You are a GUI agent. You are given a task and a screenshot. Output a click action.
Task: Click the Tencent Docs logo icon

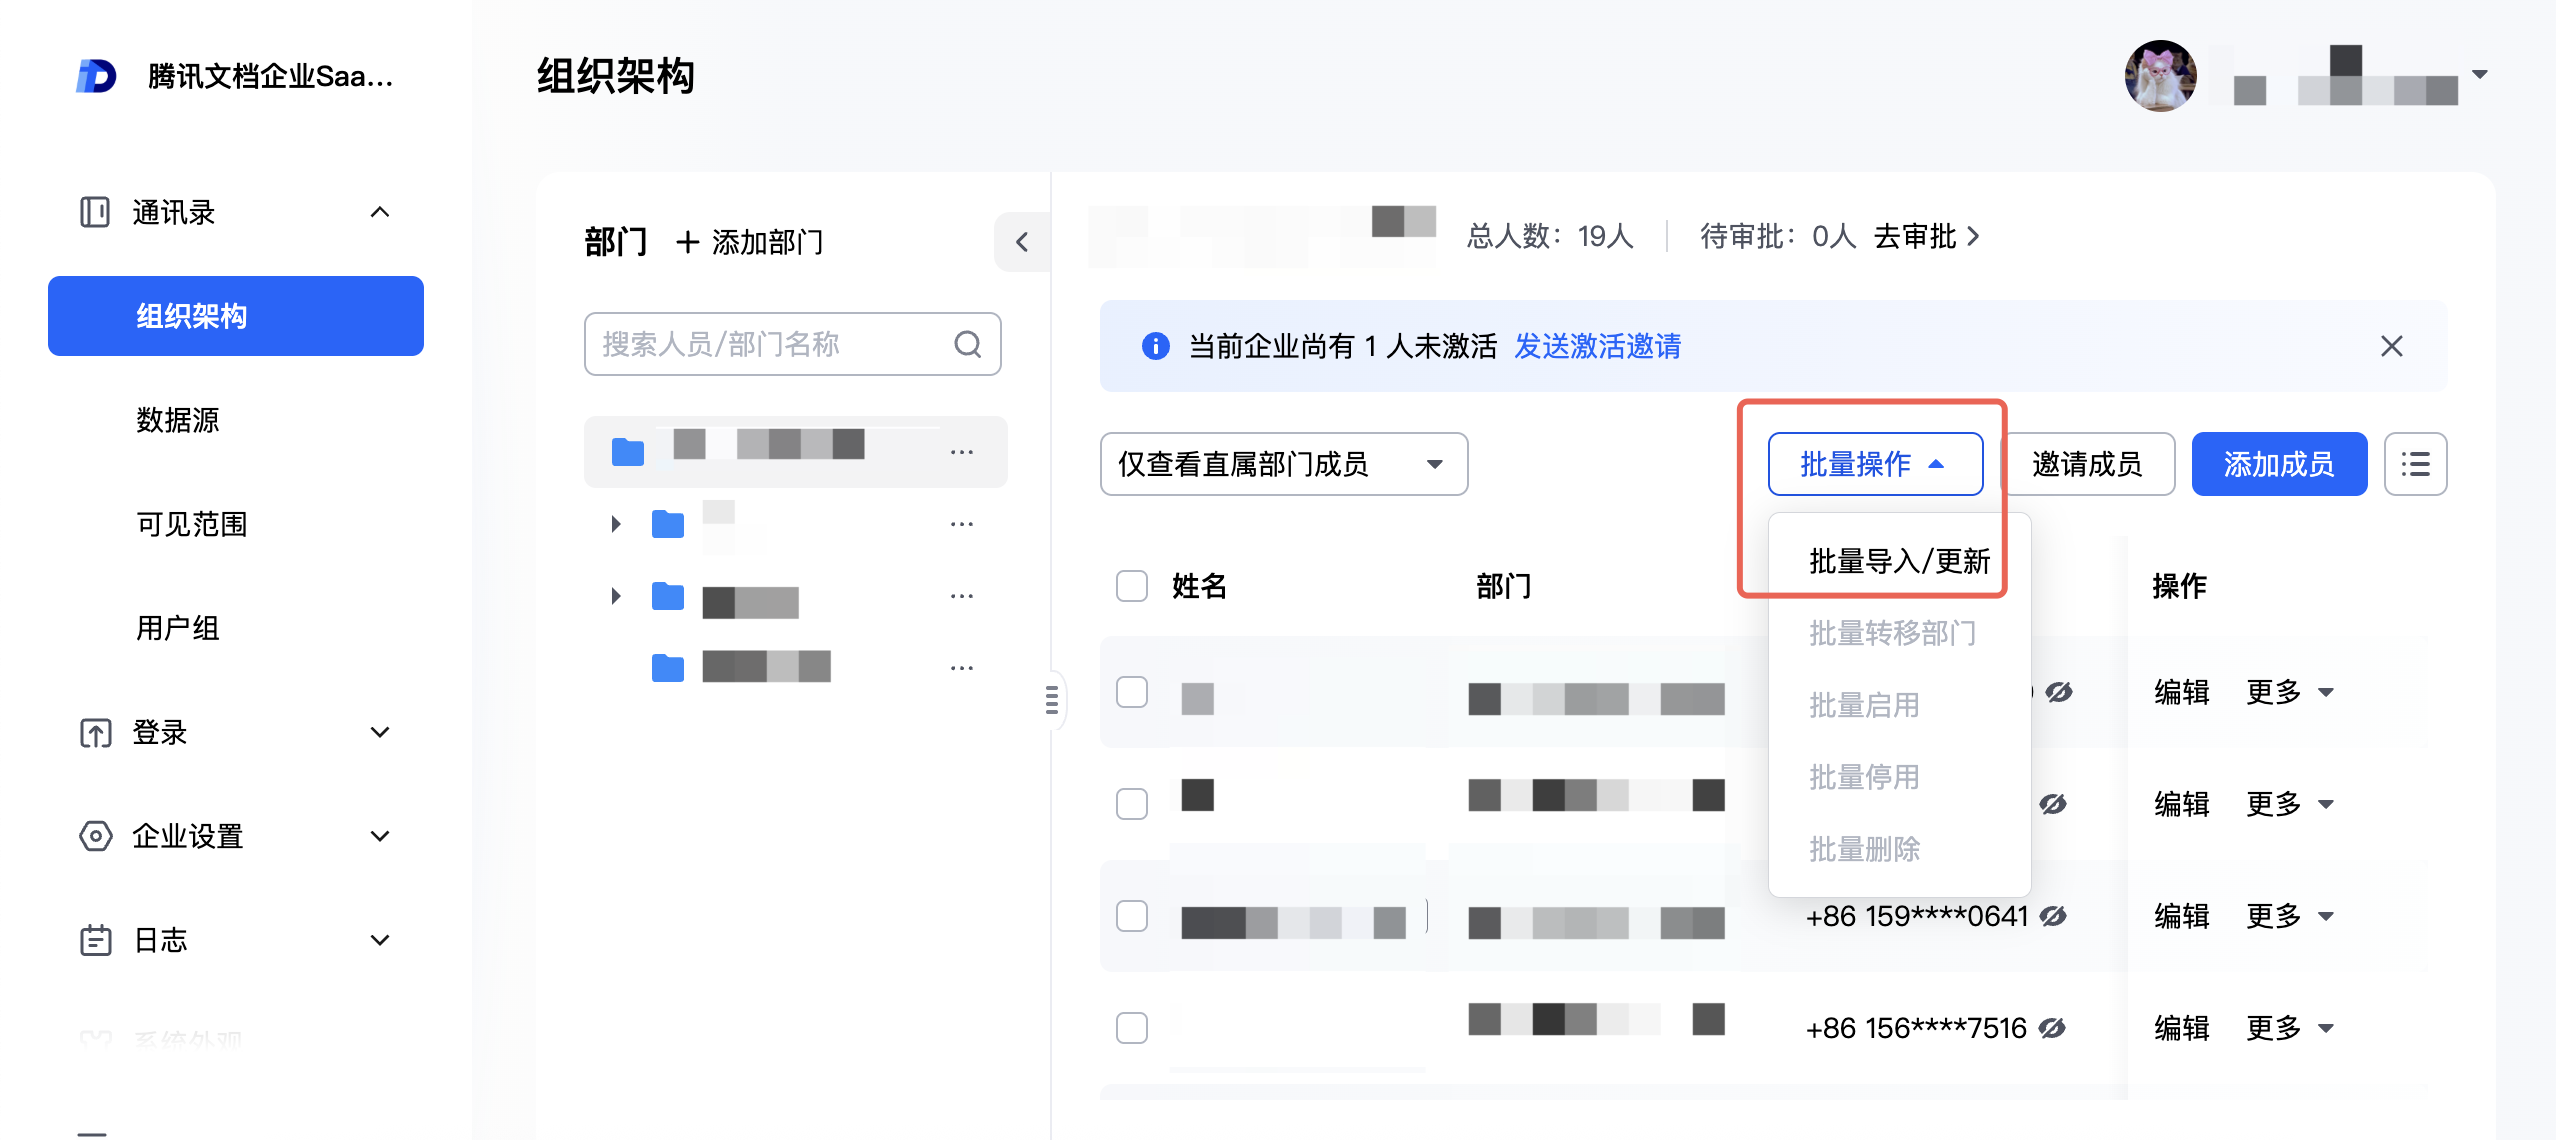tap(97, 76)
